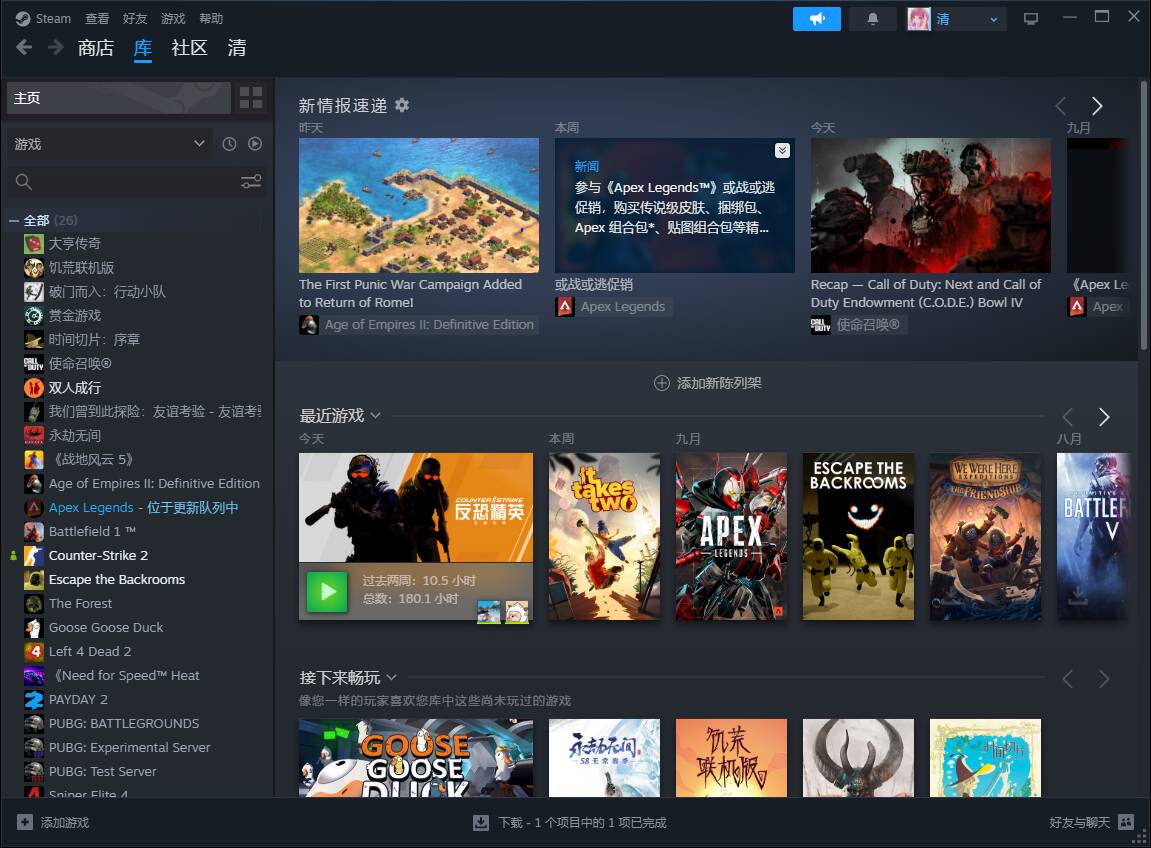Click the notifications bell icon

(x=871, y=18)
